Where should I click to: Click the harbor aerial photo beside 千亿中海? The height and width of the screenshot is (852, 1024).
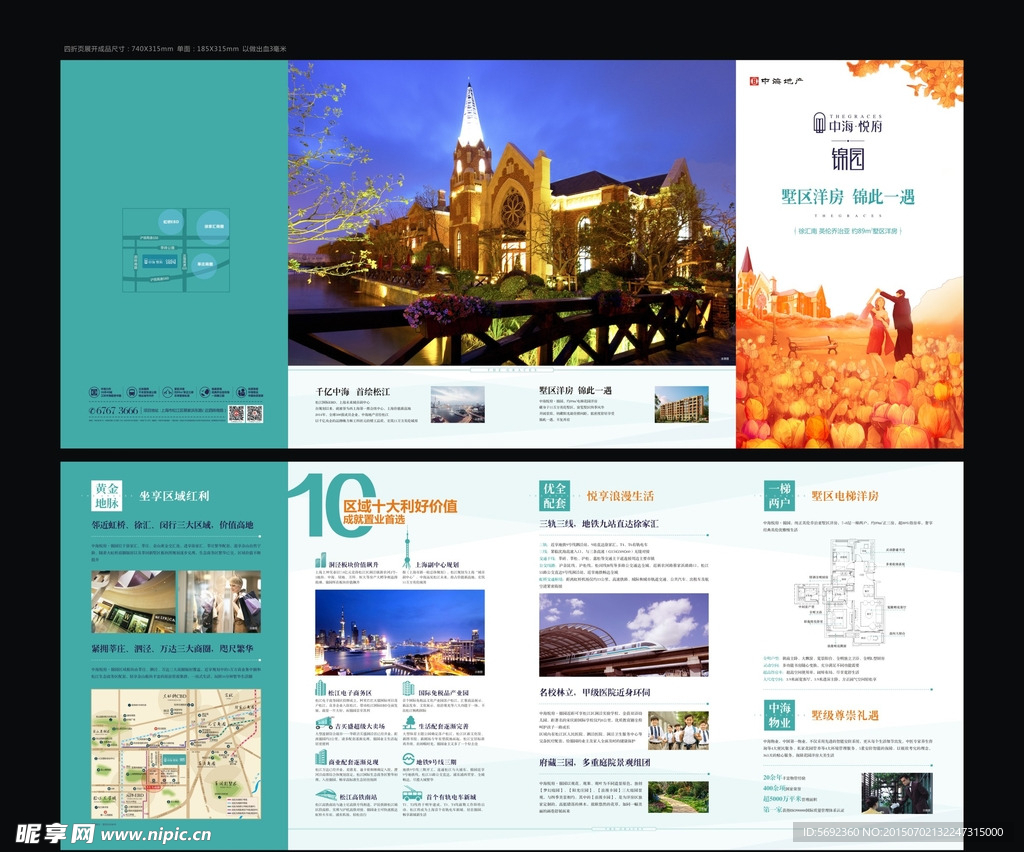457,404
